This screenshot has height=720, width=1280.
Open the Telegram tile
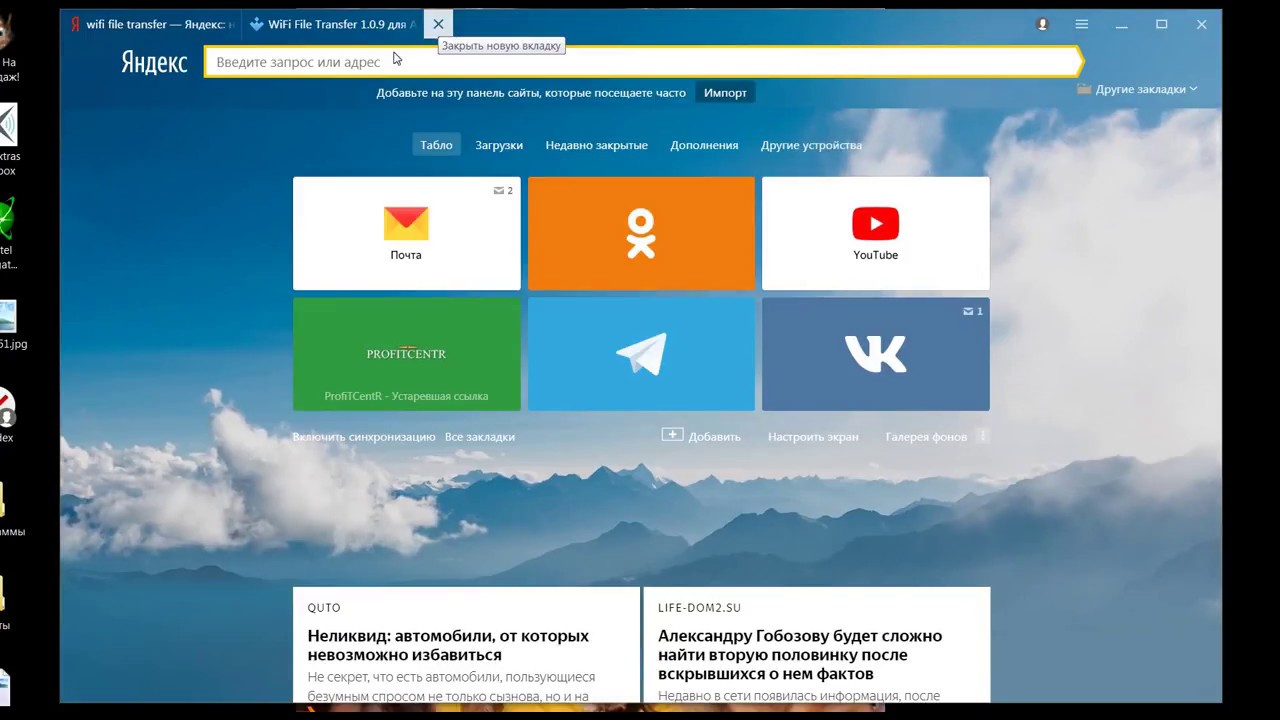pos(641,354)
